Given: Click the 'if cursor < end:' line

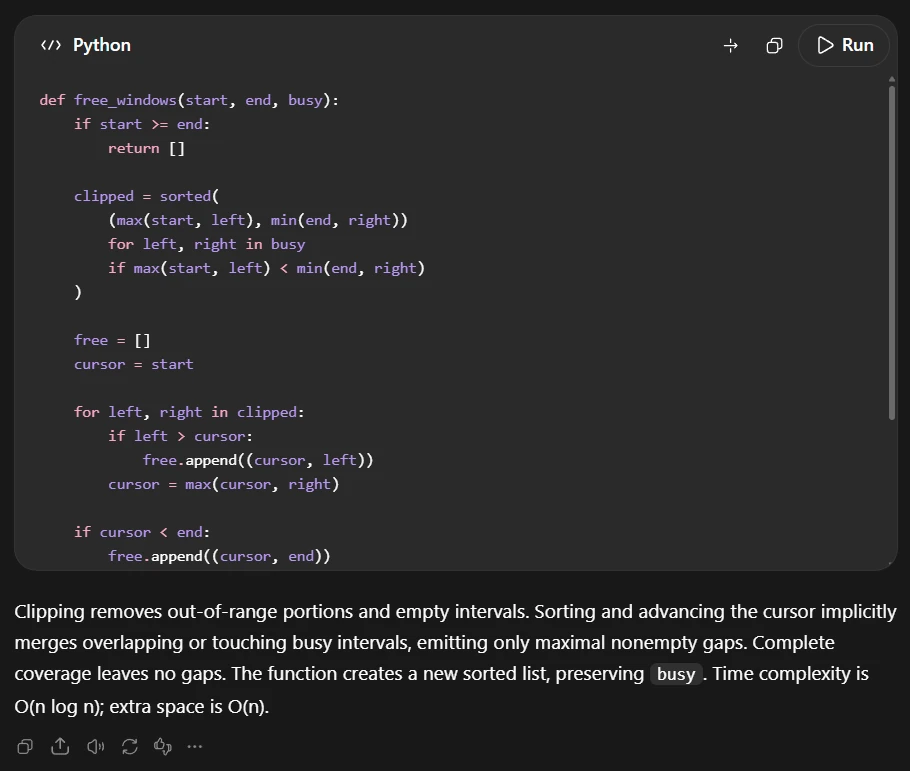Looking at the screenshot, I should click(x=142, y=532).
